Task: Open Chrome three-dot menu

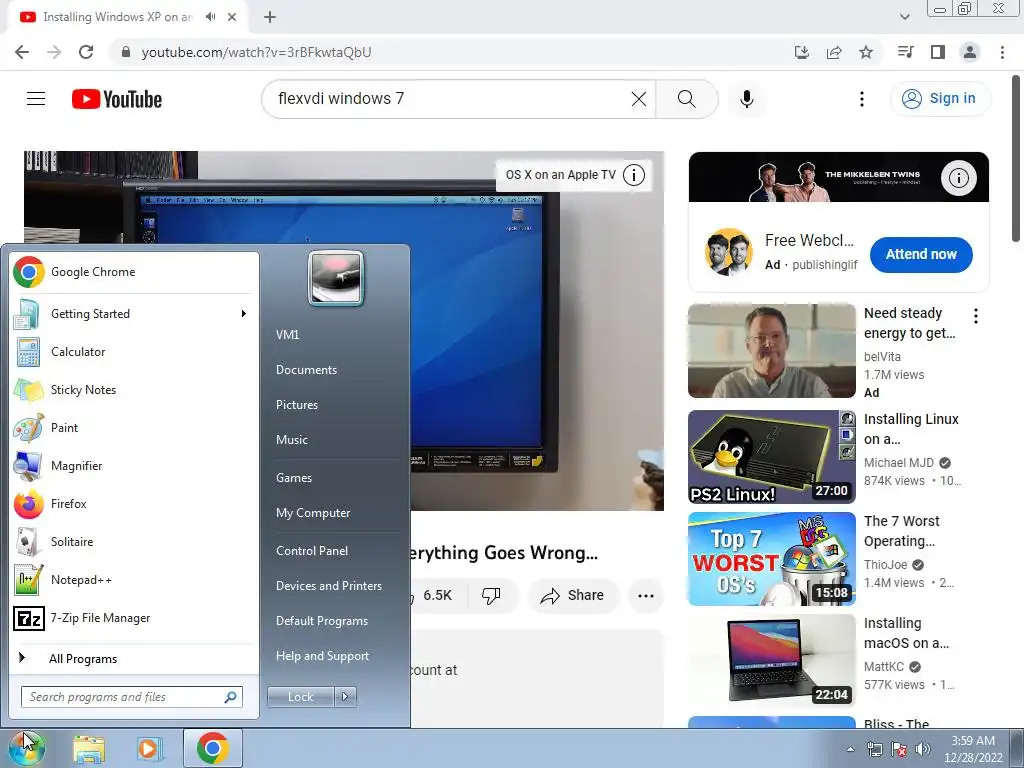Action: 1002,52
